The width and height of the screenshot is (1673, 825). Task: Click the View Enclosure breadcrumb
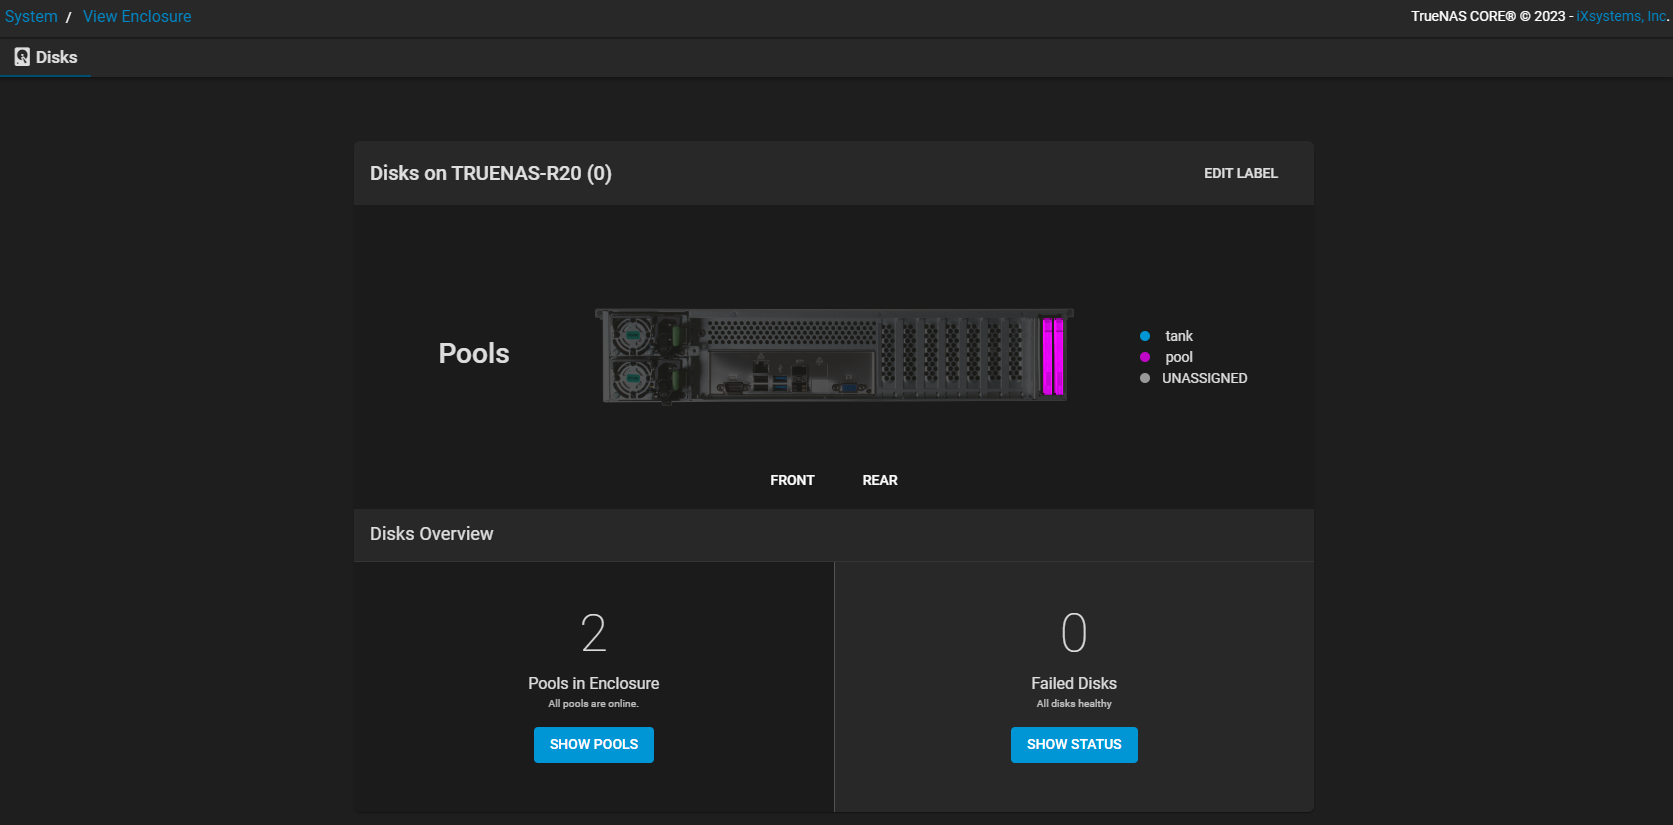pyautogui.click(x=137, y=16)
